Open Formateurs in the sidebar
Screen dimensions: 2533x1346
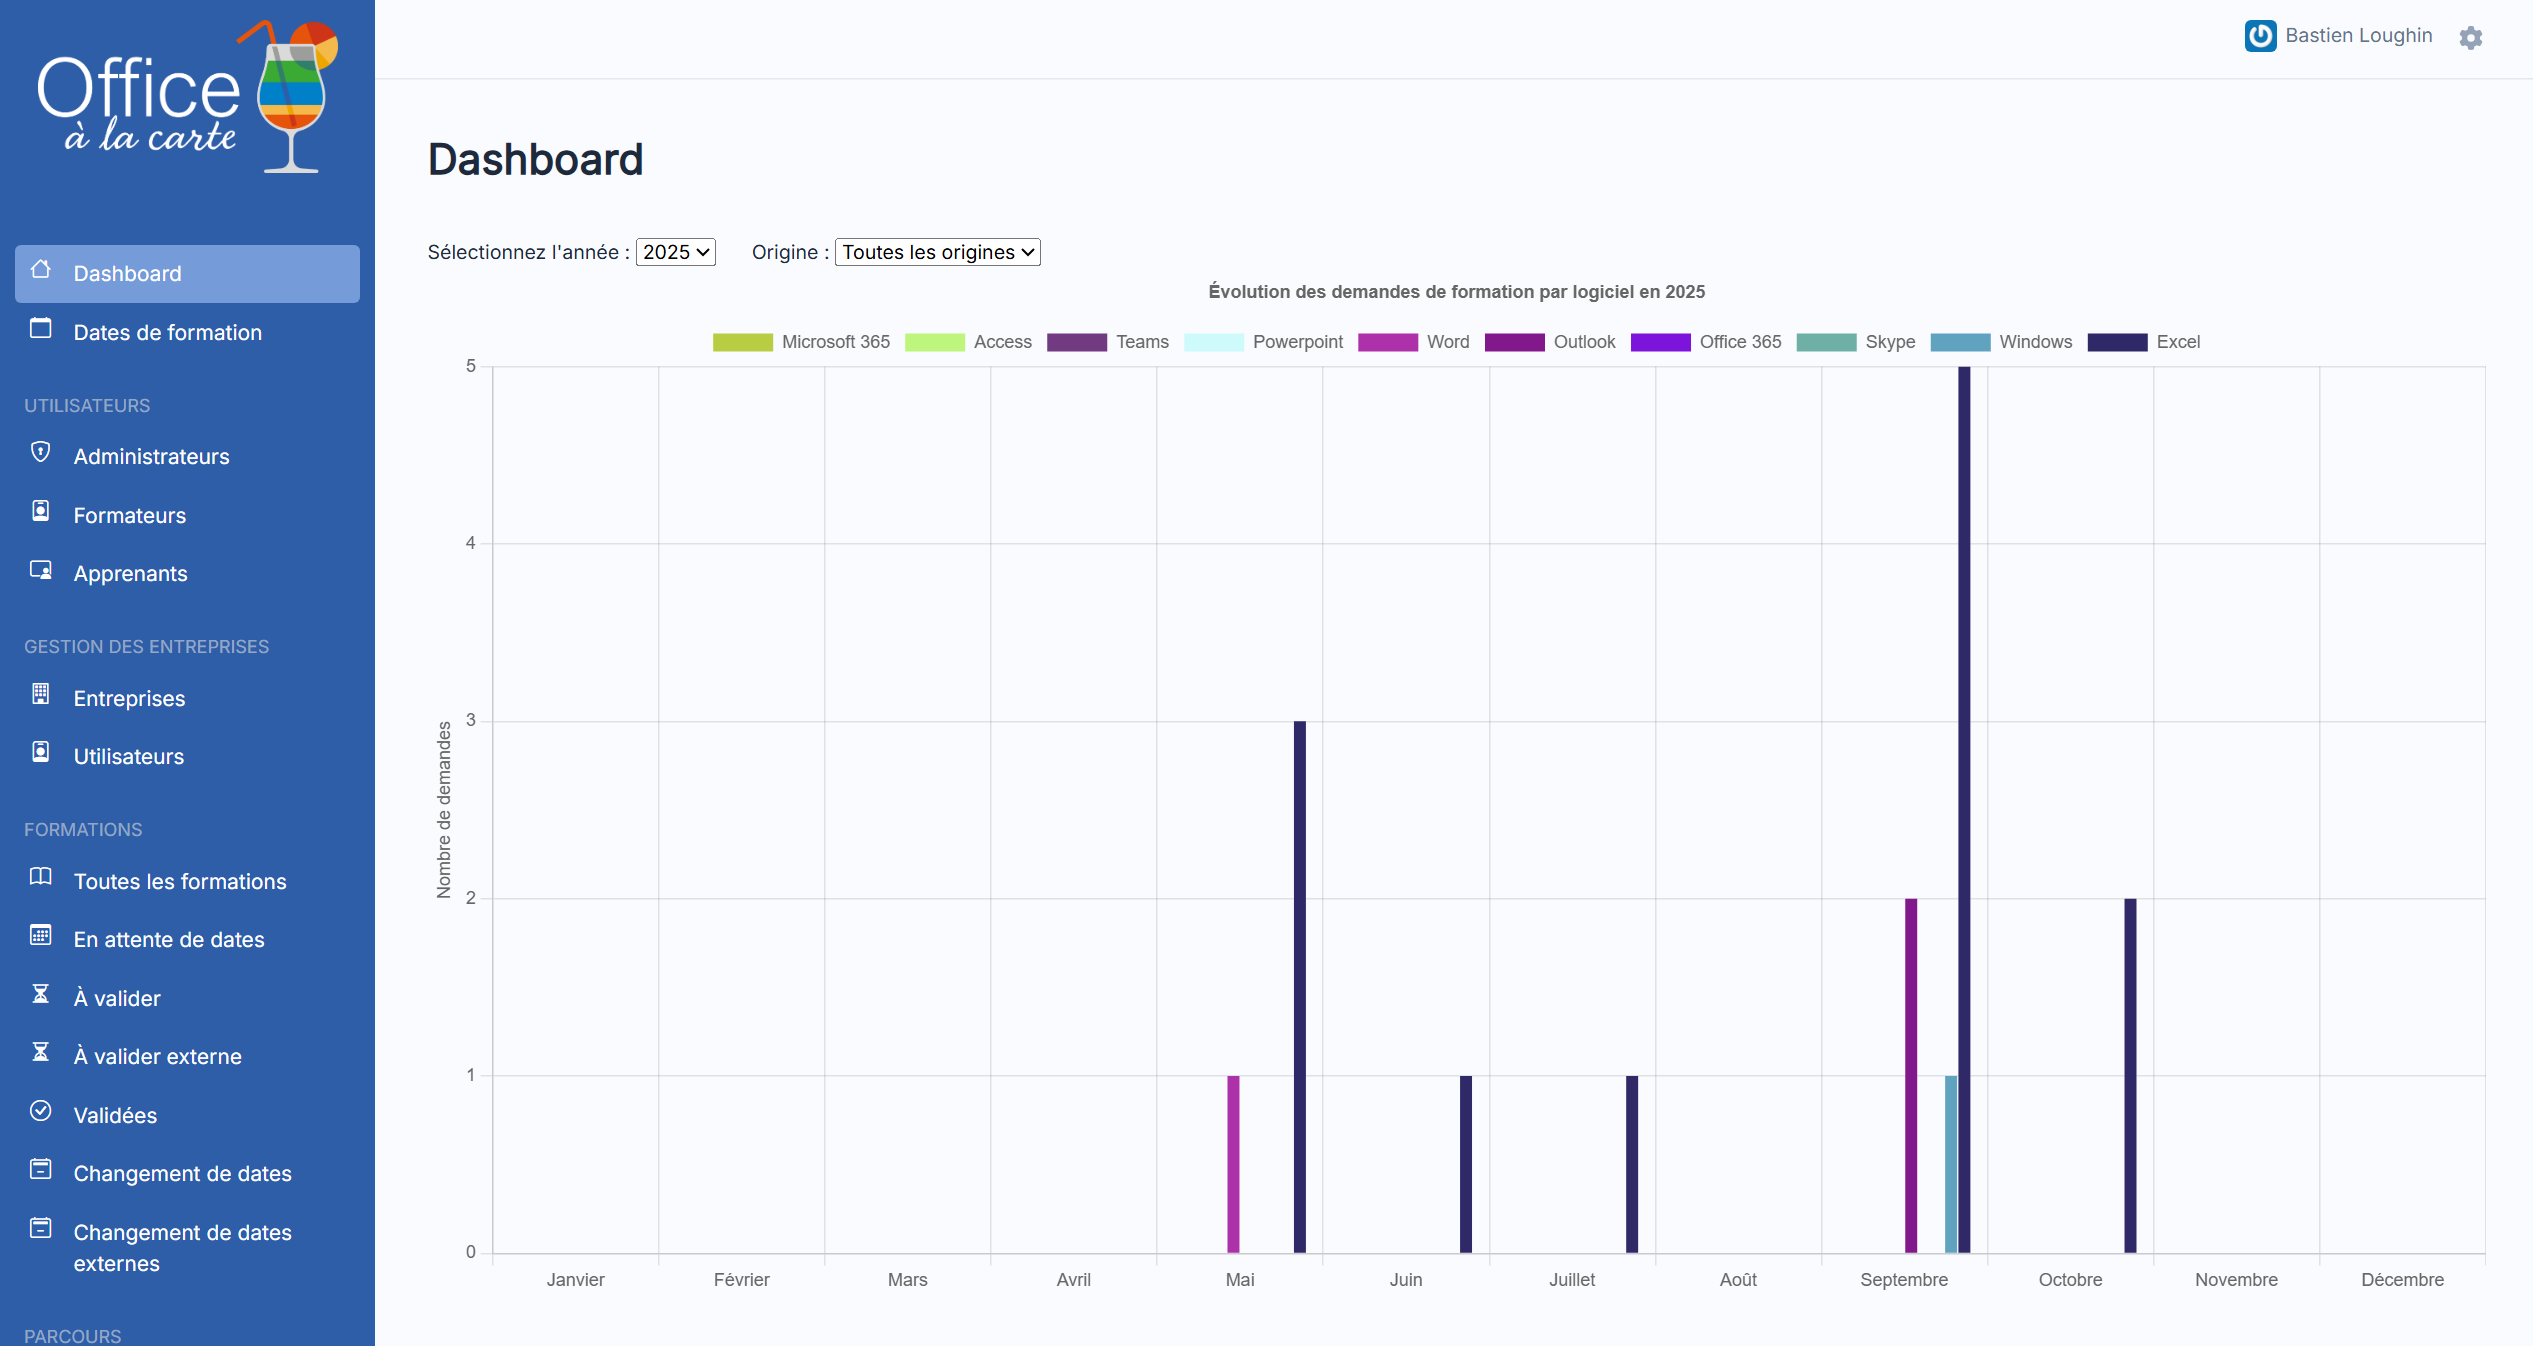pyautogui.click(x=130, y=516)
